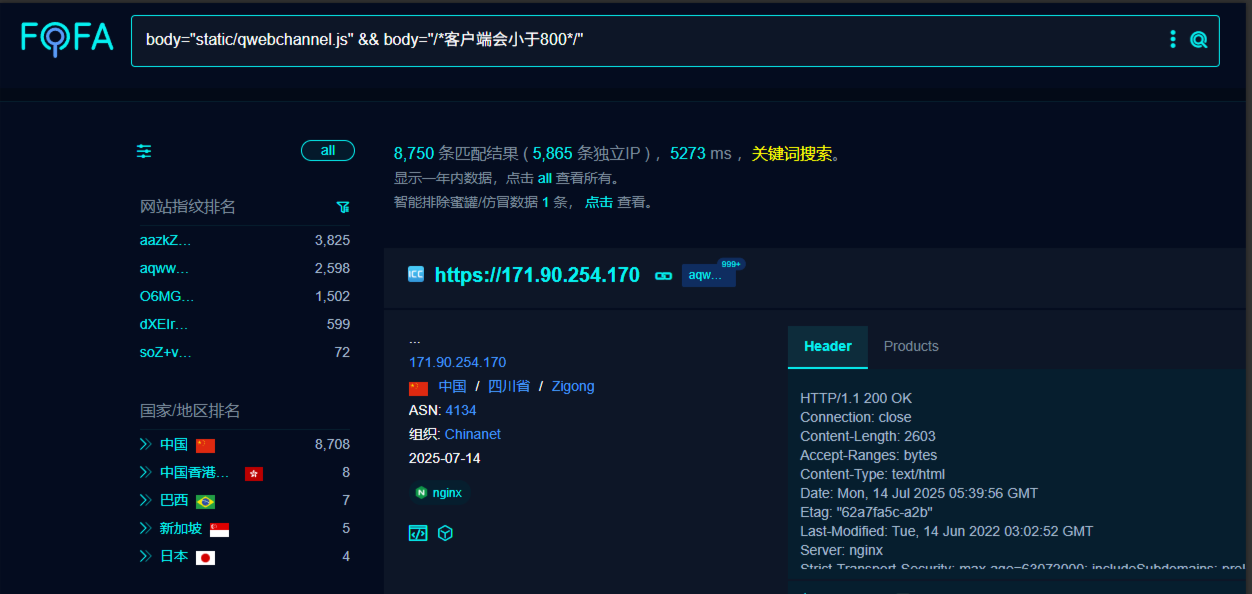Select fingerprint O6MG... in ranking
The width and height of the screenshot is (1252, 594).
tap(167, 296)
